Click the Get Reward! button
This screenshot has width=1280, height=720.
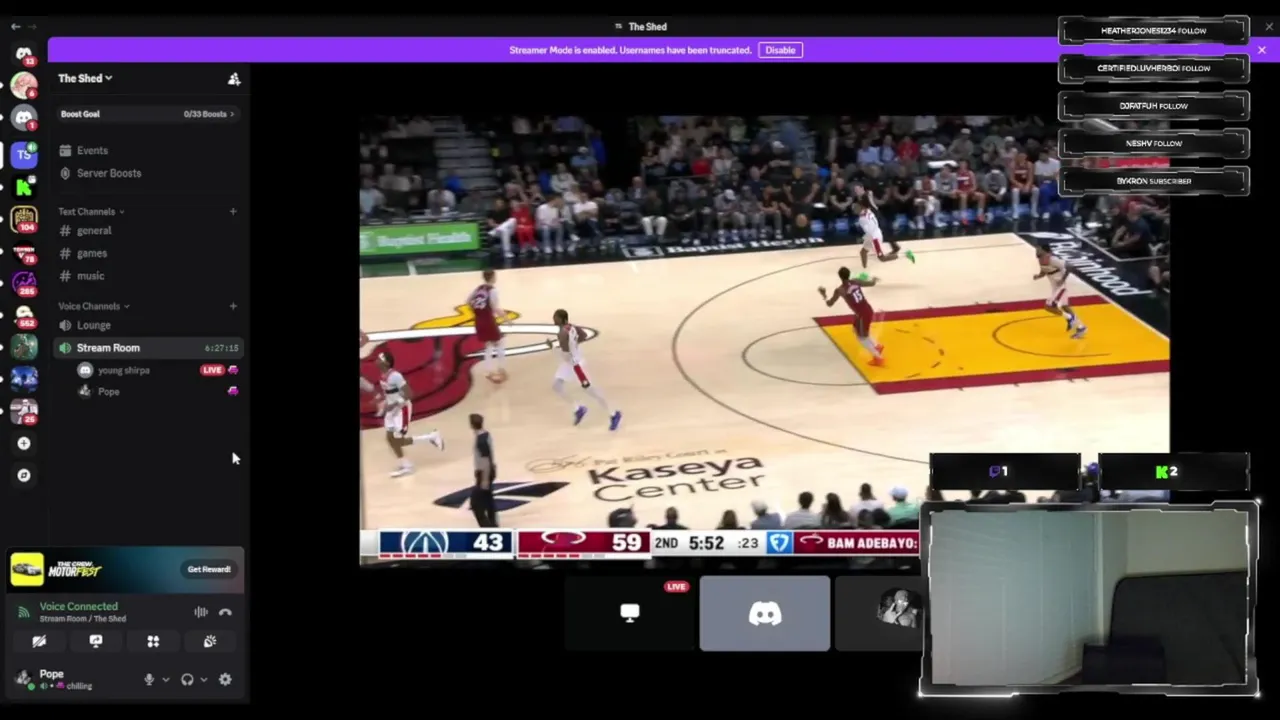point(209,569)
